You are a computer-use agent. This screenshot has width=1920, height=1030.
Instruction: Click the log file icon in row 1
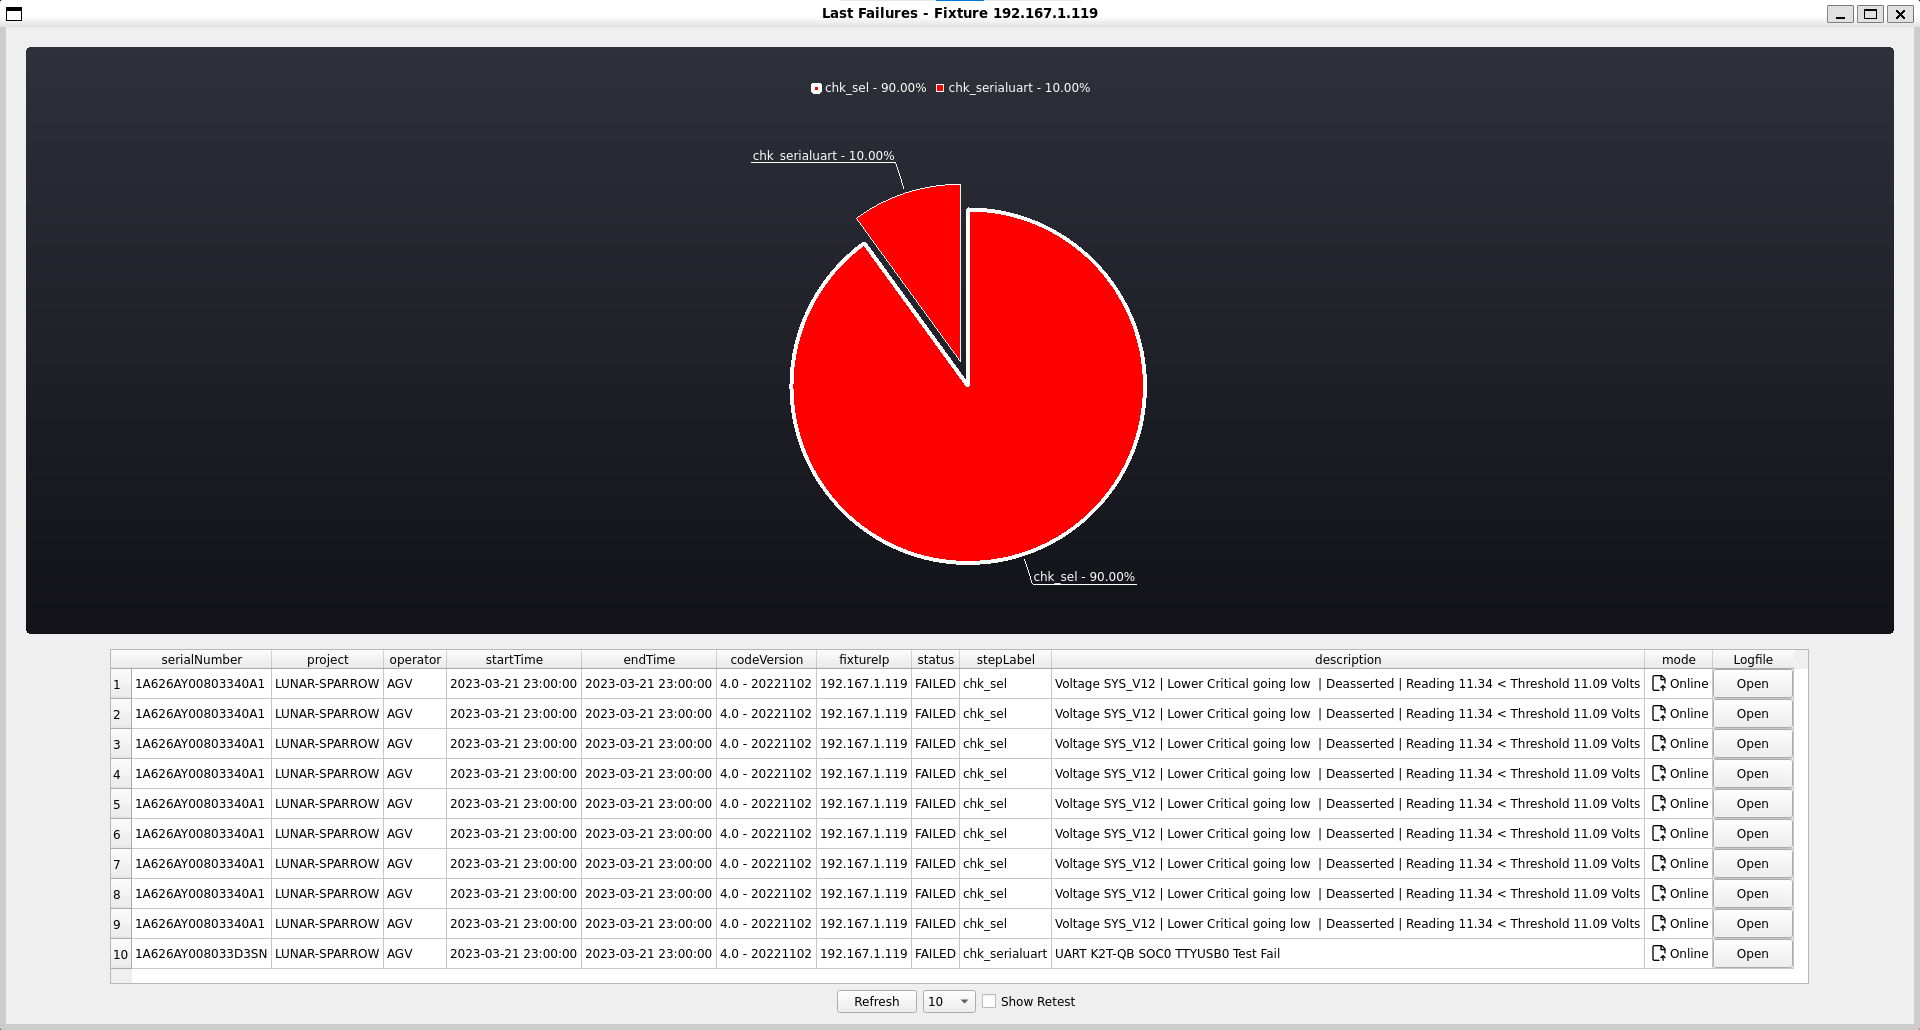coord(1659,684)
